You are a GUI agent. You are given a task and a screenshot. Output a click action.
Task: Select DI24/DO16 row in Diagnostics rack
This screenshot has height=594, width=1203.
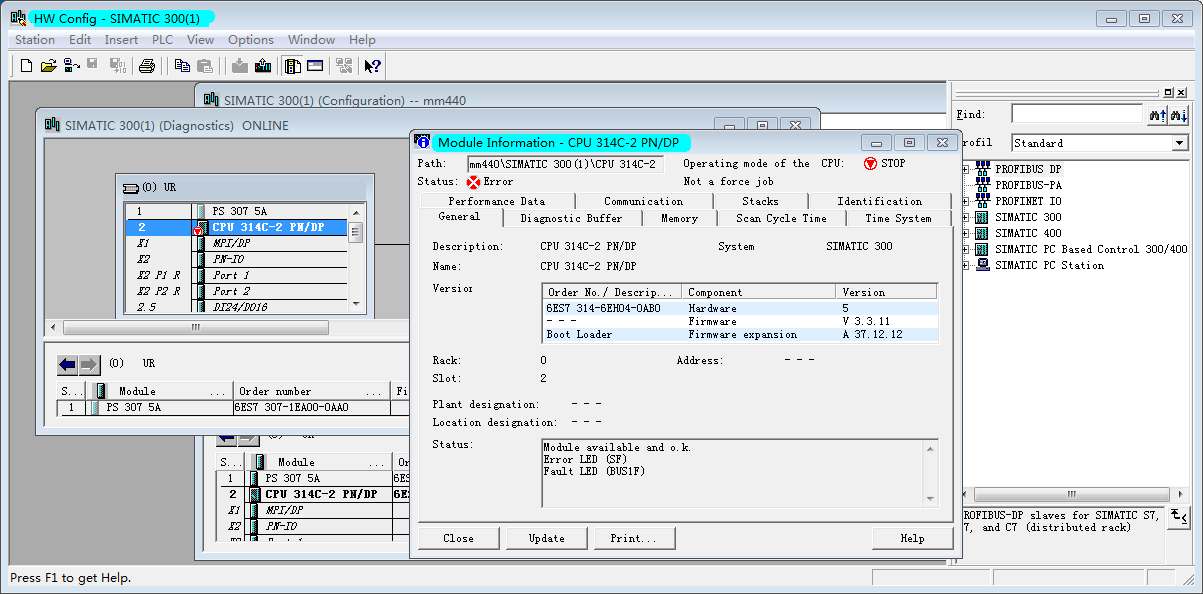(x=235, y=307)
